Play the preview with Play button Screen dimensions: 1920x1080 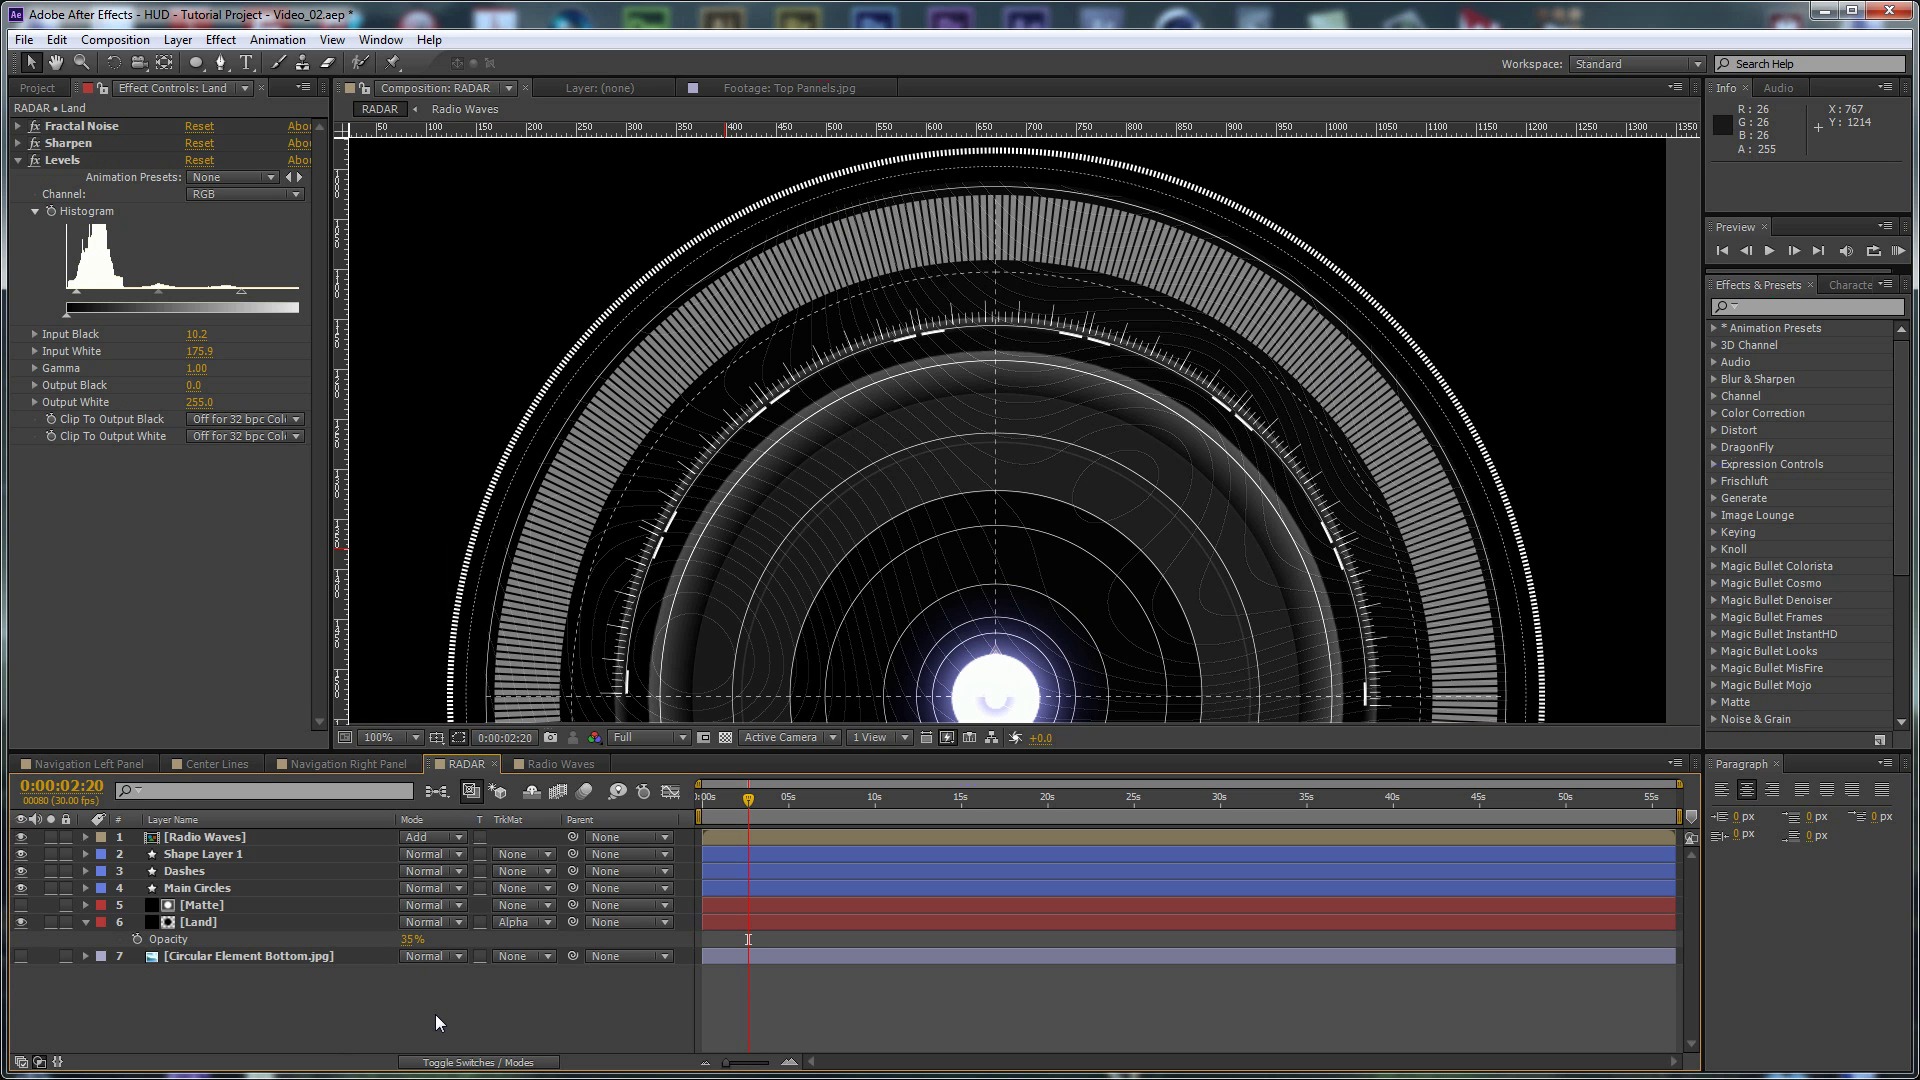[1769, 251]
